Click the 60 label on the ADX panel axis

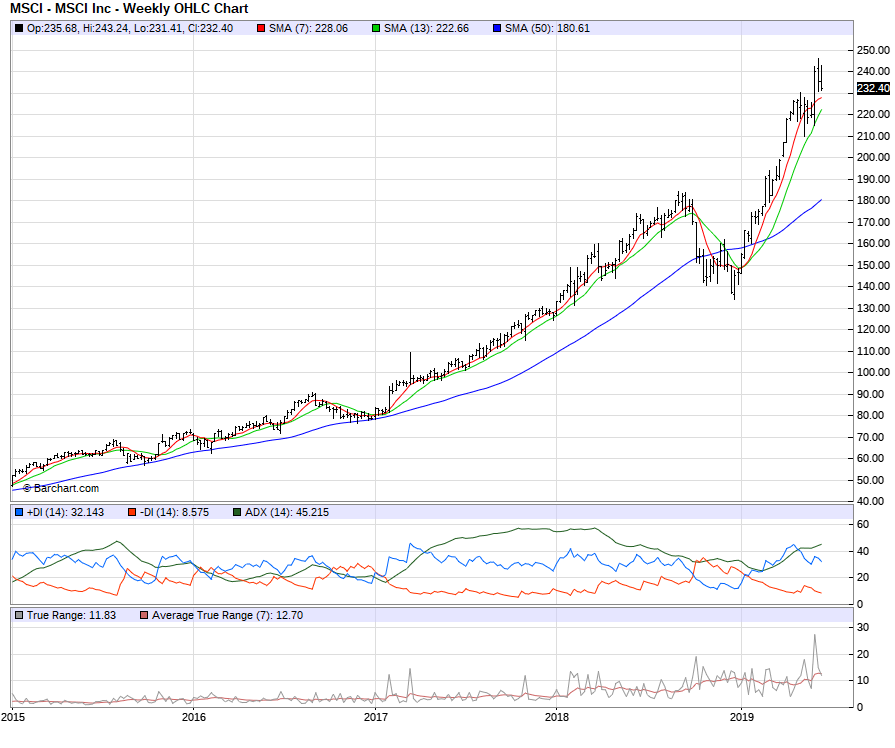pos(863,524)
